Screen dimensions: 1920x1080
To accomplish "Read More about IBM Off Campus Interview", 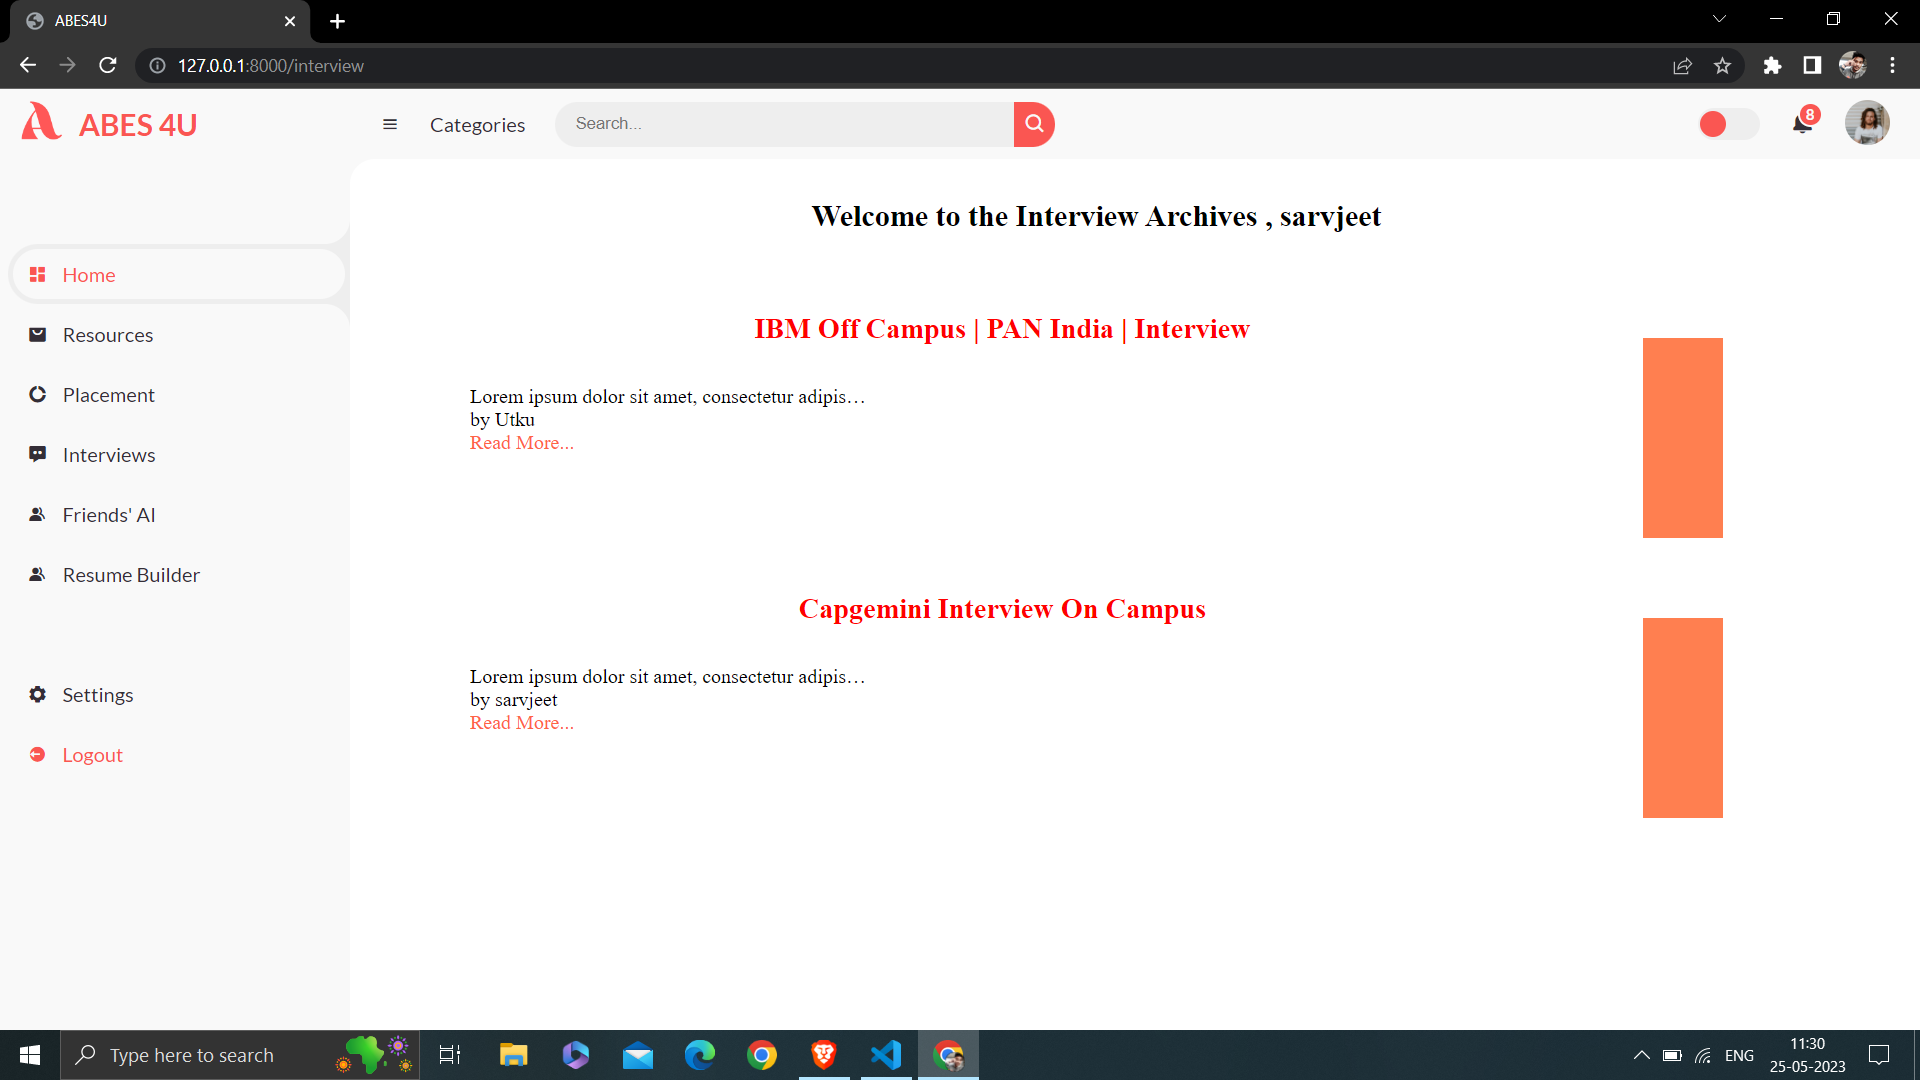I will click(x=520, y=442).
